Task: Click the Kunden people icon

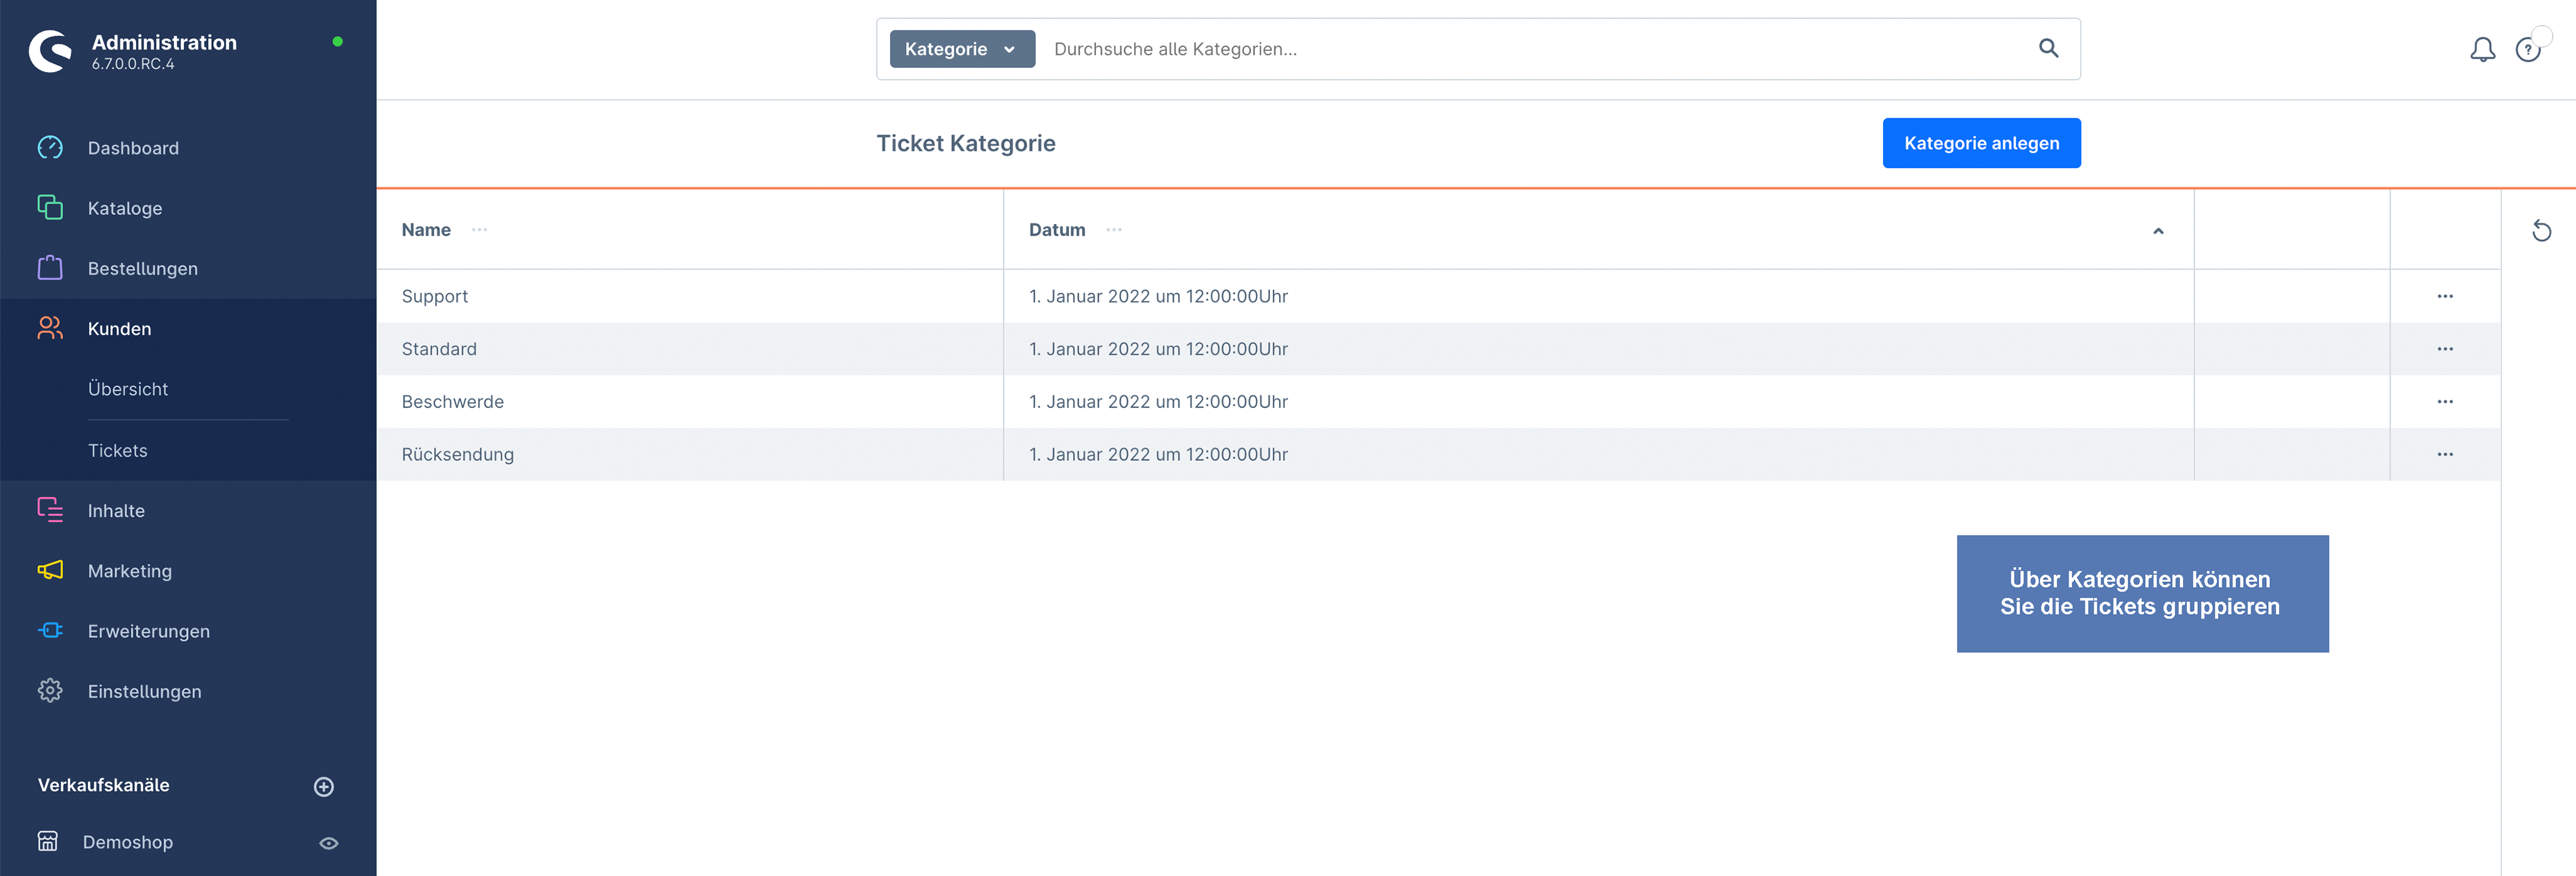Action: pyautogui.click(x=50, y=328)
